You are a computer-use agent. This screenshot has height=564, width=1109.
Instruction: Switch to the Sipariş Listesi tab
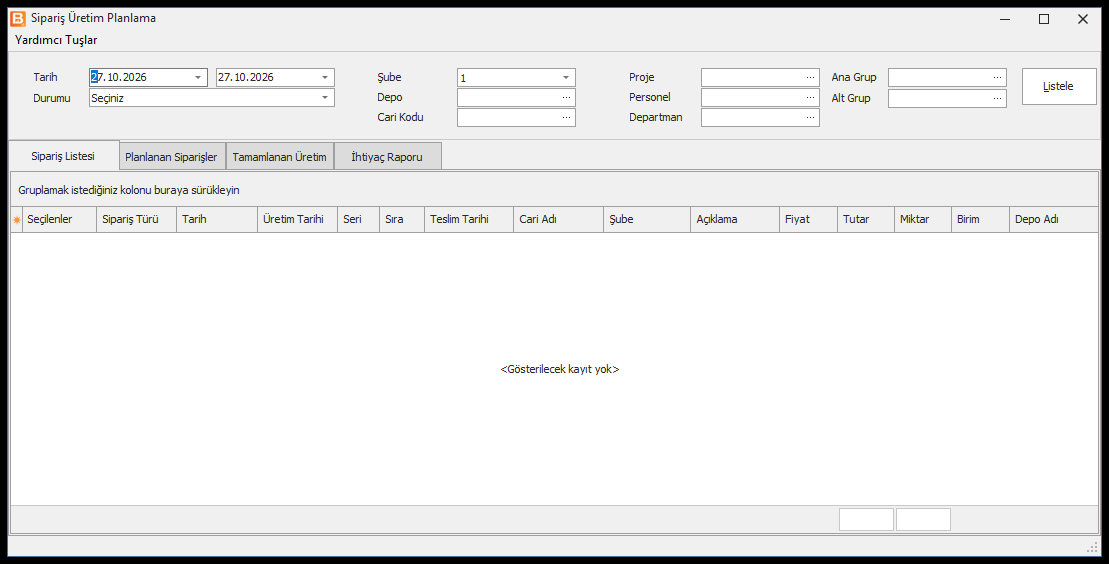pos(63,156)
